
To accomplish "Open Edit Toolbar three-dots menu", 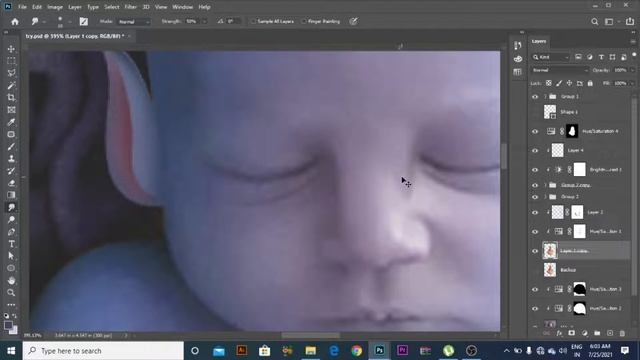I will tap(11, 304).
